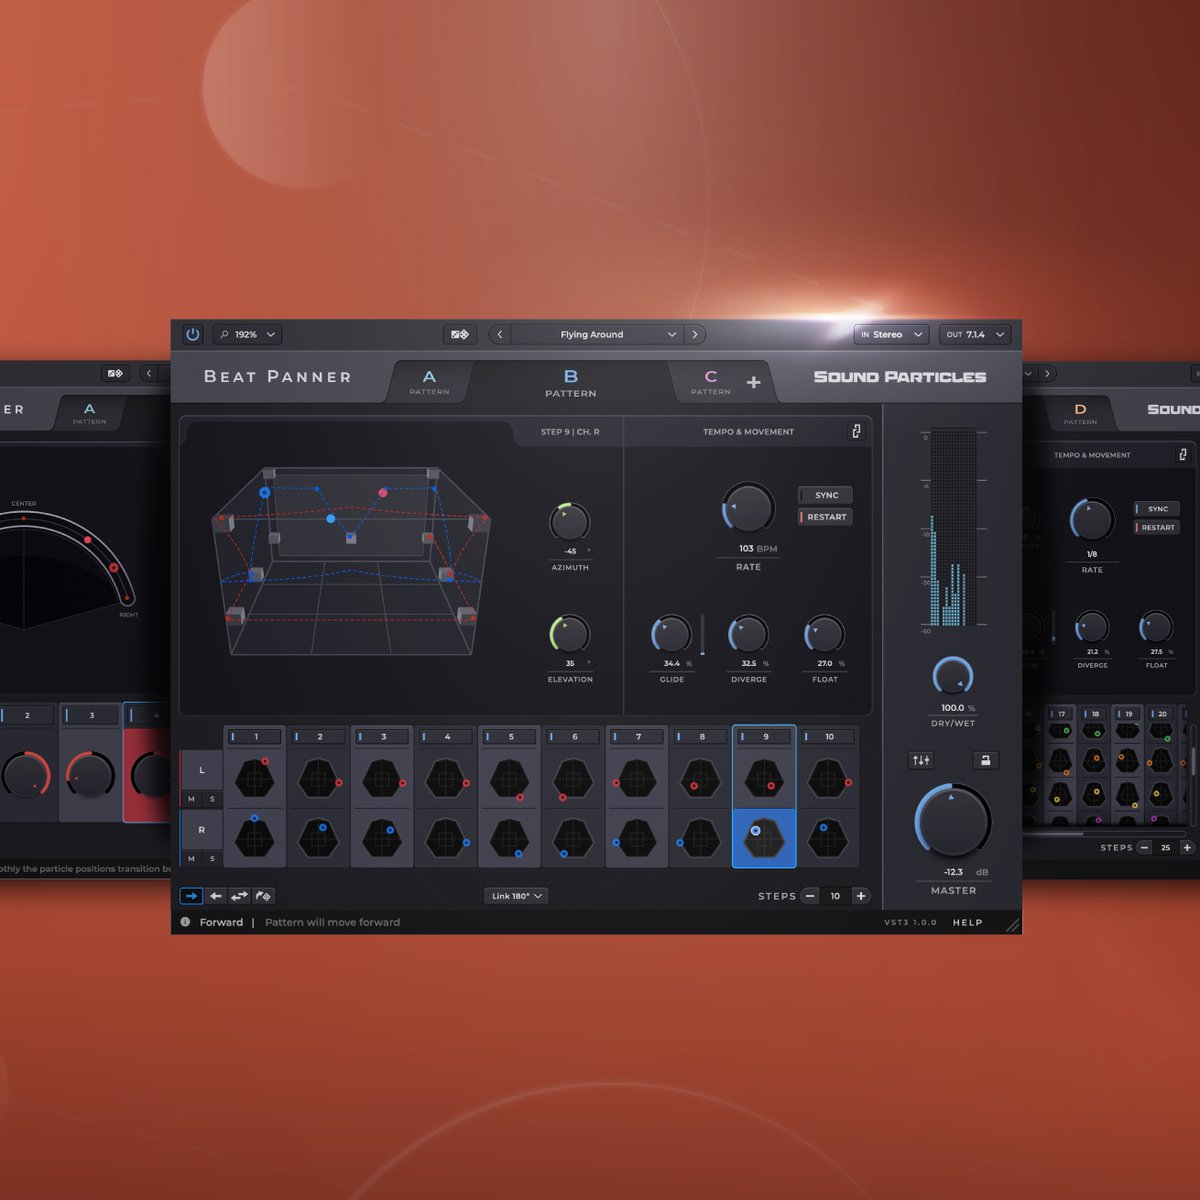Click previous preset arrow in left background window

149,373
